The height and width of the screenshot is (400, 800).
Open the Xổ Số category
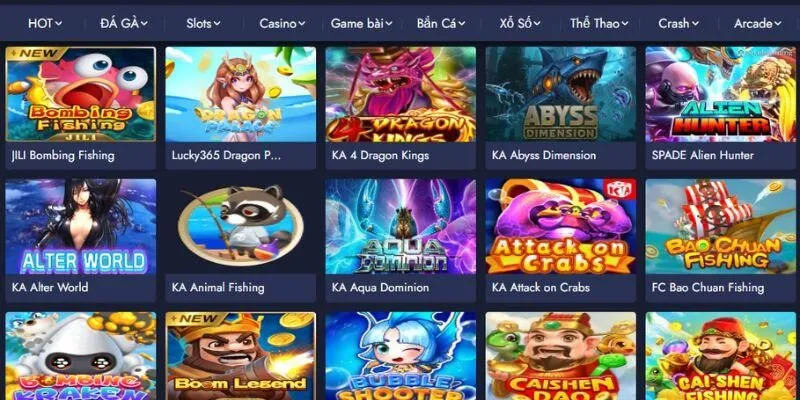click(520, 23)
